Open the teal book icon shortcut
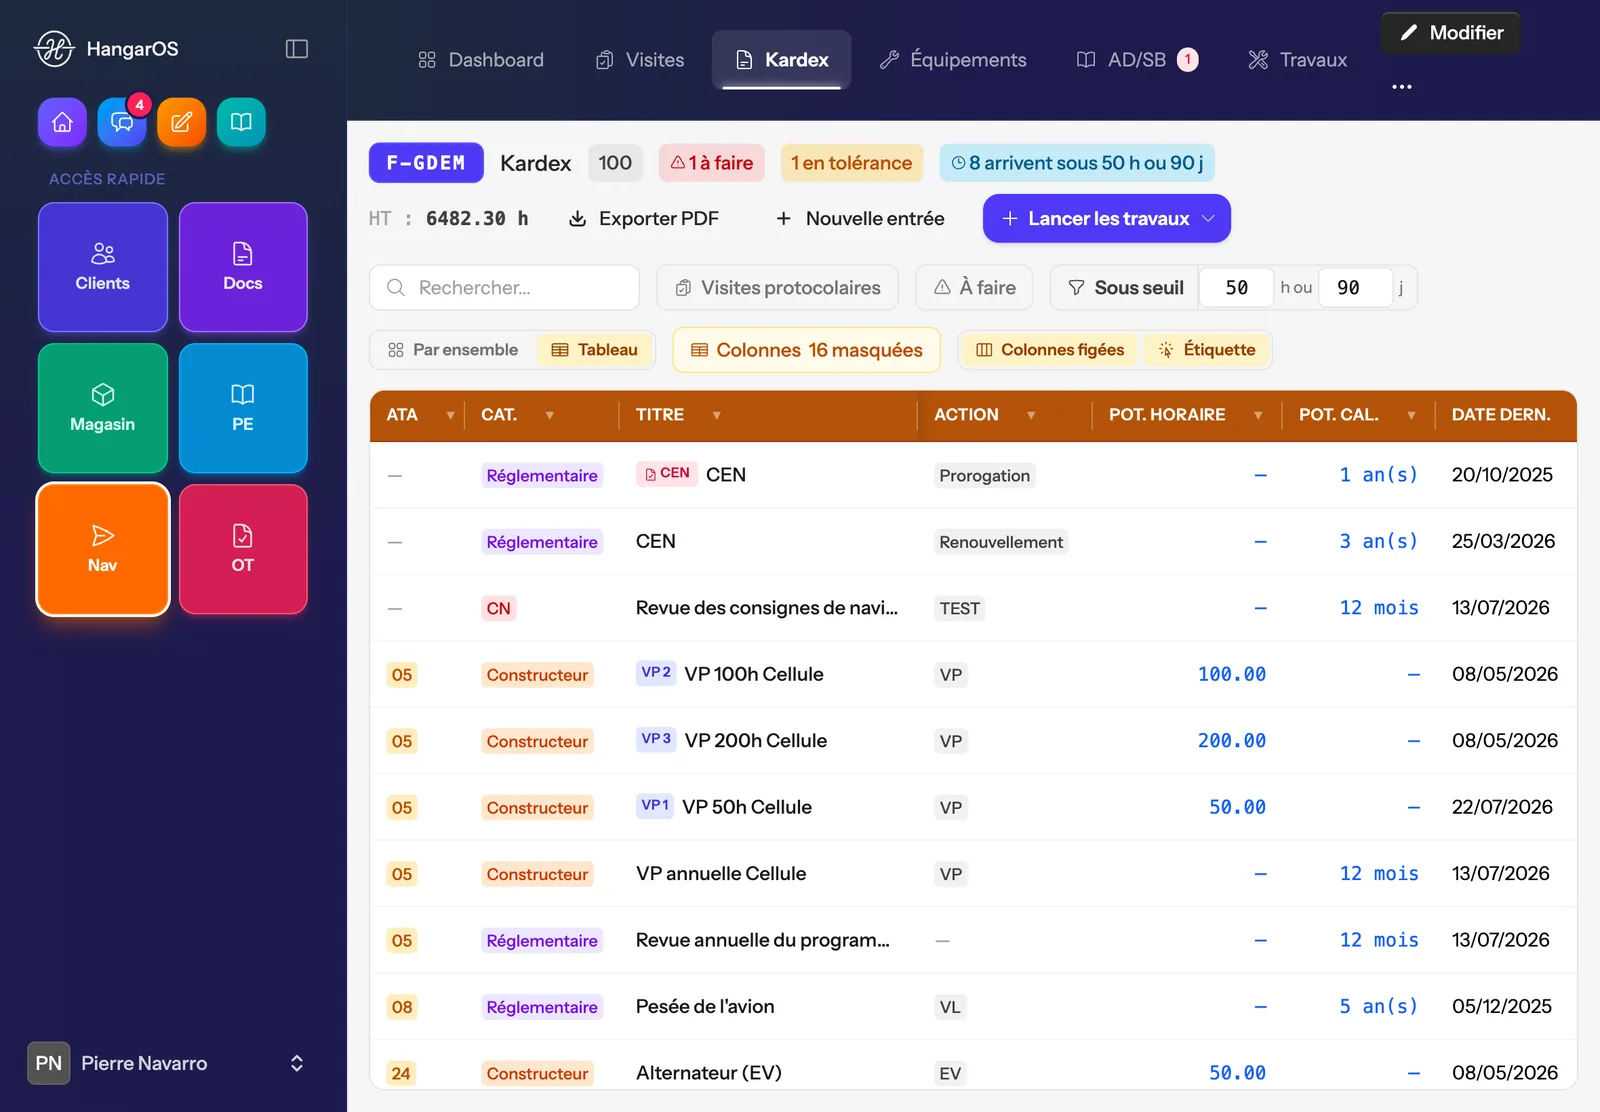The width and height of the screenshot is (1600, 1112). [x=241, y=122]
